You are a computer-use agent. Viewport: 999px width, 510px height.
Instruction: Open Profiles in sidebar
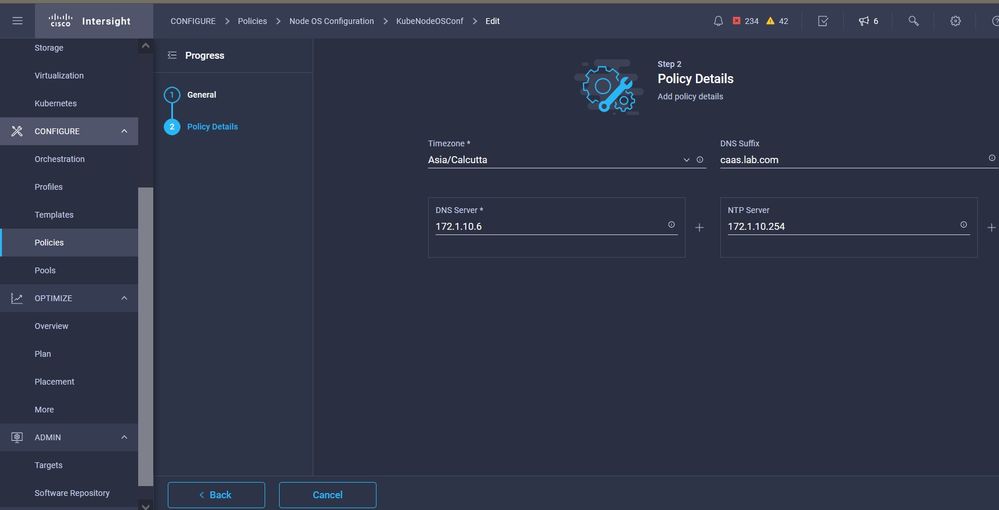point(48,187)
